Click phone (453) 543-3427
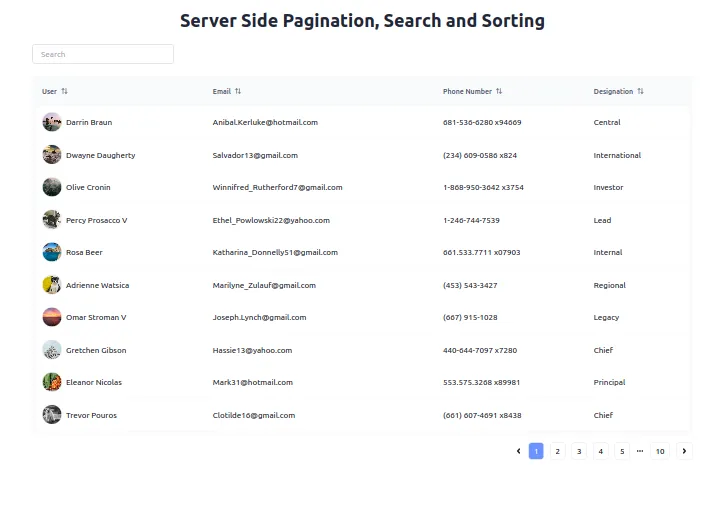725x506 pixels. pos(470,285)
